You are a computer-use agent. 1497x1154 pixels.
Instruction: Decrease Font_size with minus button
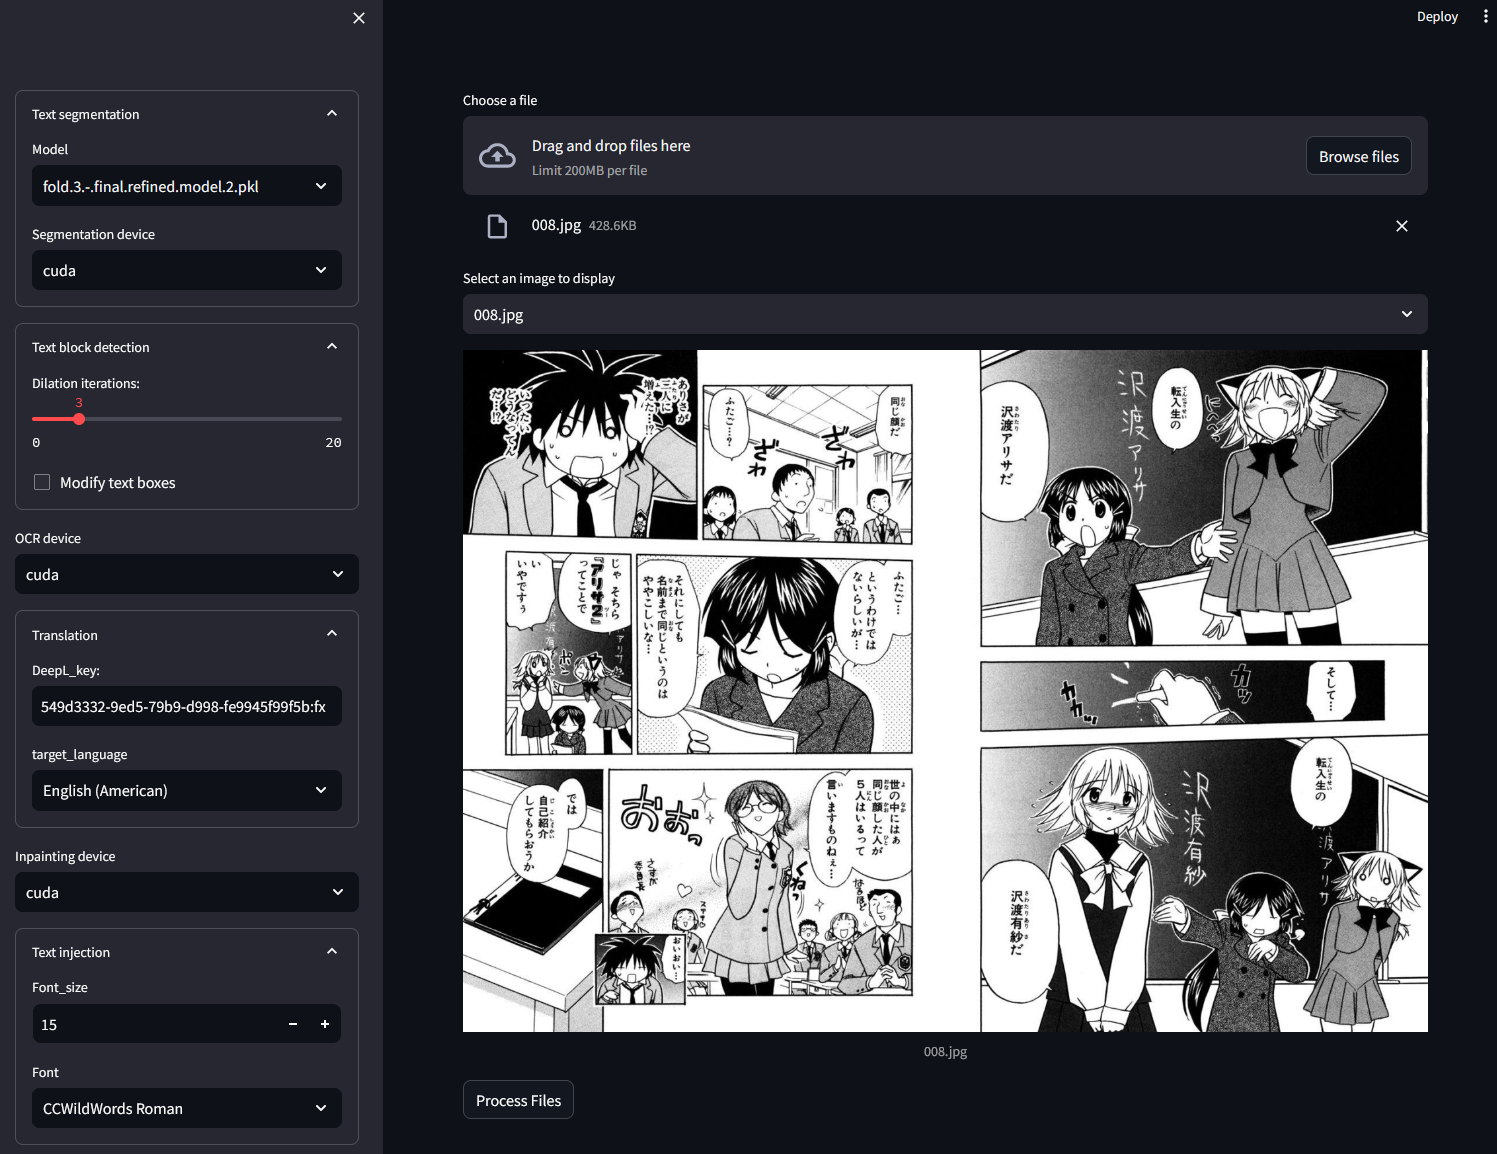[x=293, y=1024]
